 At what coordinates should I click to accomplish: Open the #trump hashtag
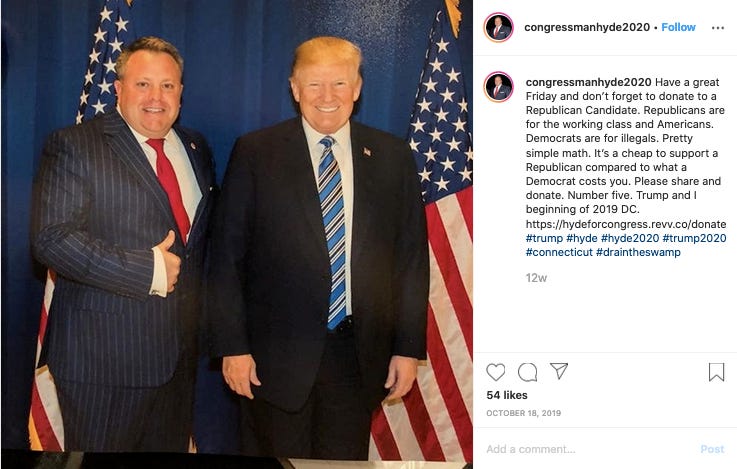544,238
